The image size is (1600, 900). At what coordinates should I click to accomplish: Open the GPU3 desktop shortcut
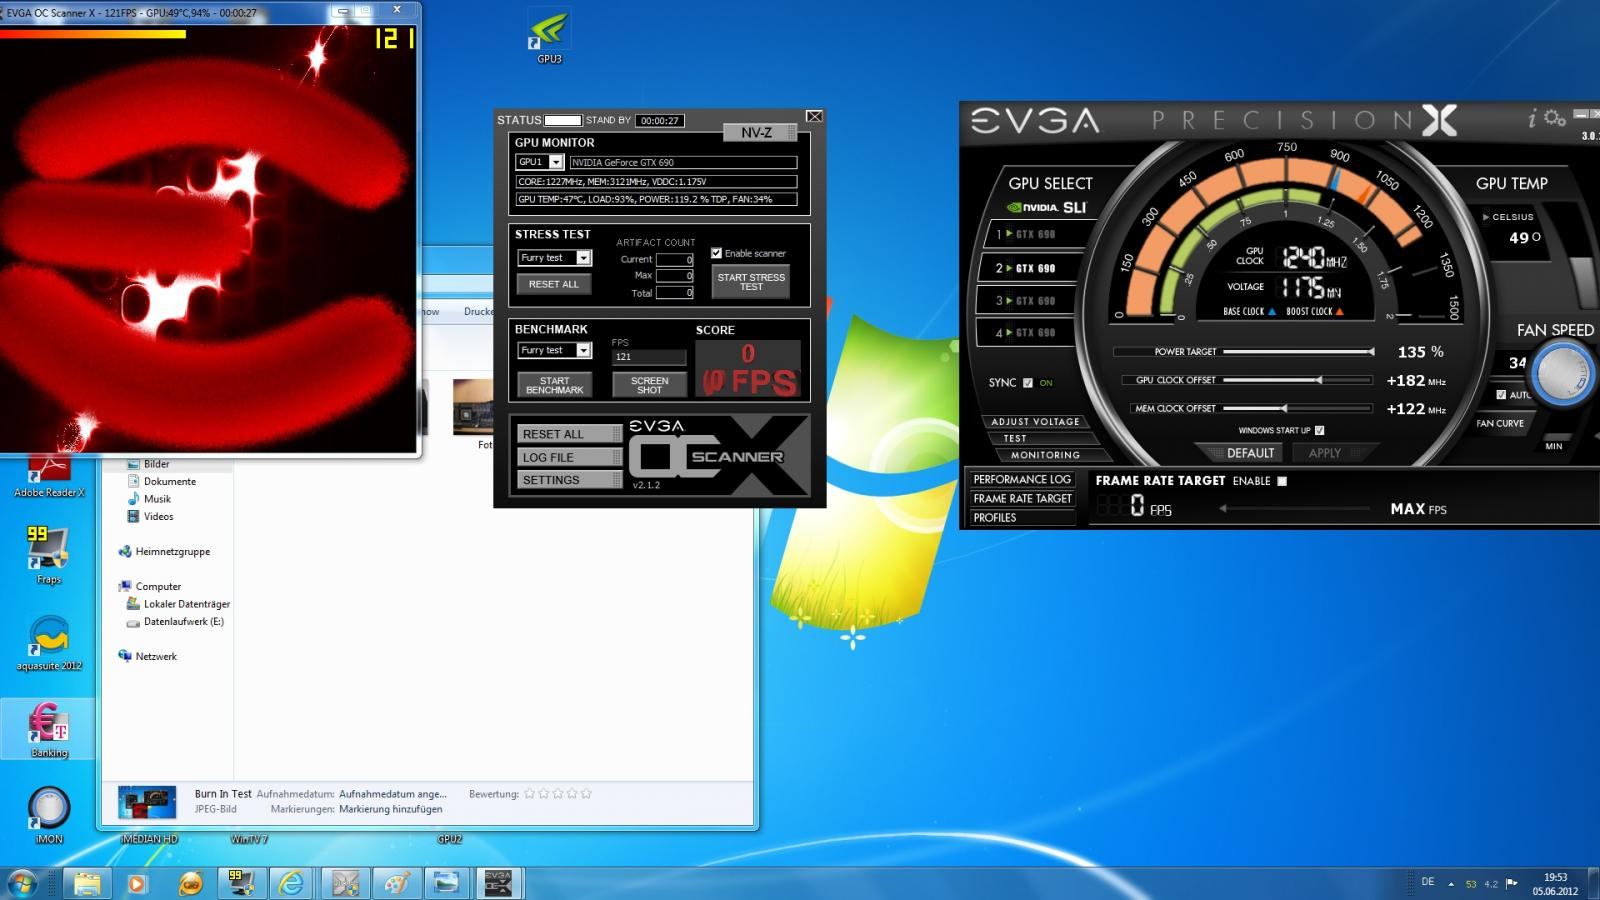pos(549,37)
